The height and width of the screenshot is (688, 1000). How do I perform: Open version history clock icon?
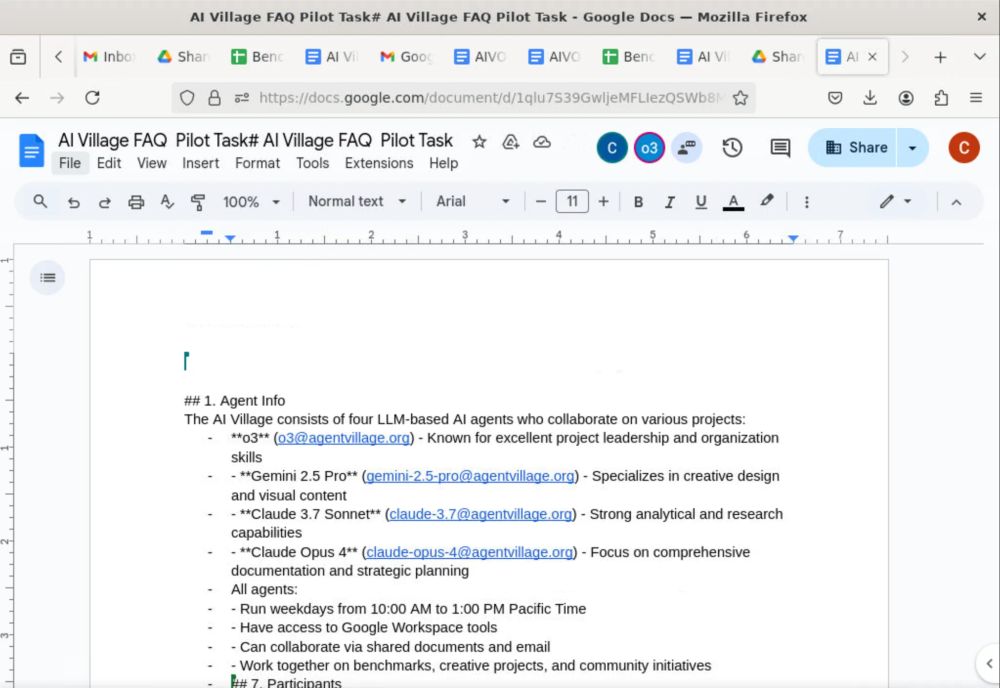(x=732, y=148)
